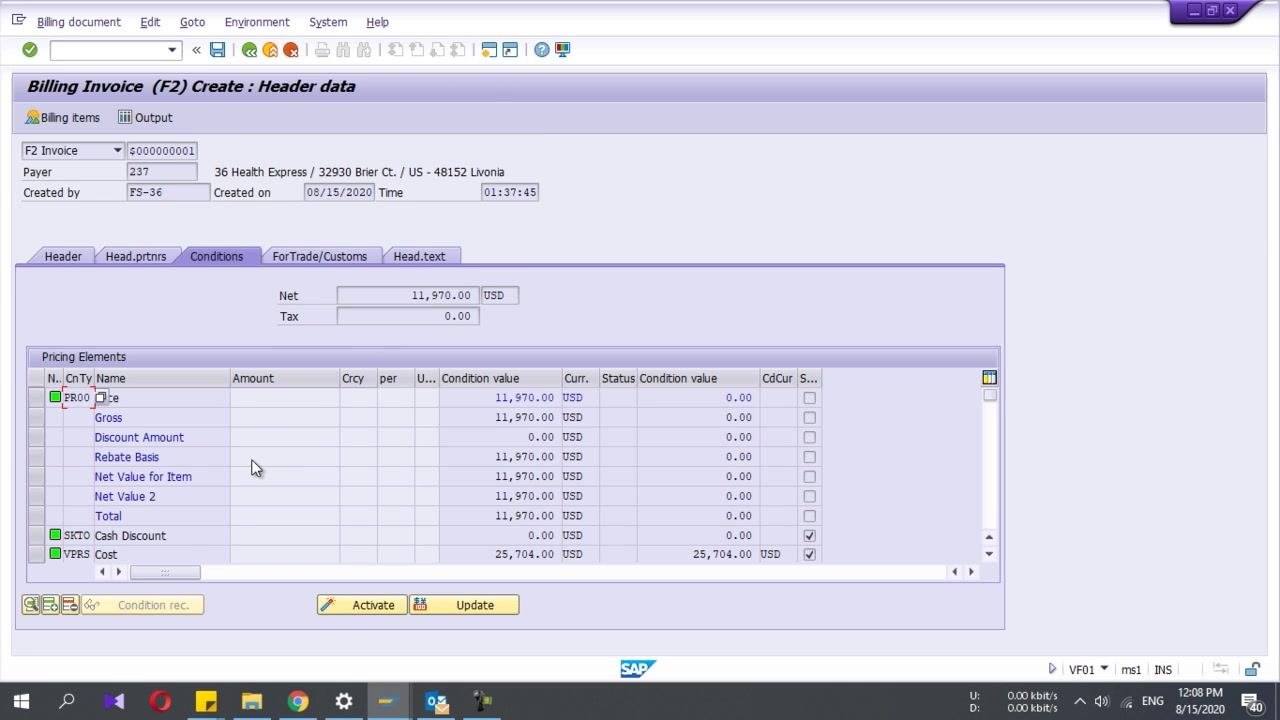The height and width of the screenshot is (720, 1280).
Task: Uncheck the Cost row statistical checkbox
Action: pyautogui.click(x=809, y=554)
